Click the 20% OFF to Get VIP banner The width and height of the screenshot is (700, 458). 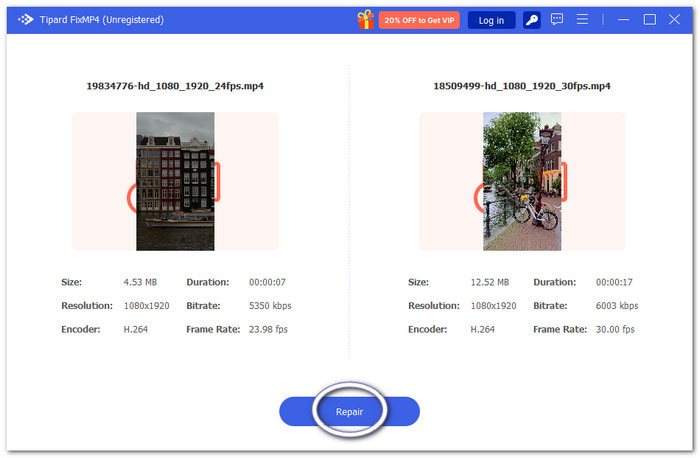[419, 20]
